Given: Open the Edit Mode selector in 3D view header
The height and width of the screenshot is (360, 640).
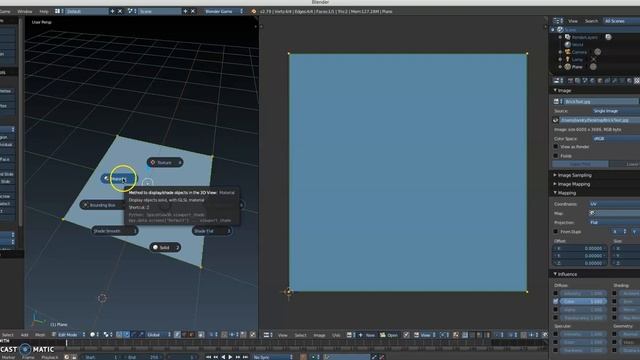Looking at the screenshot, I should 69,335.
